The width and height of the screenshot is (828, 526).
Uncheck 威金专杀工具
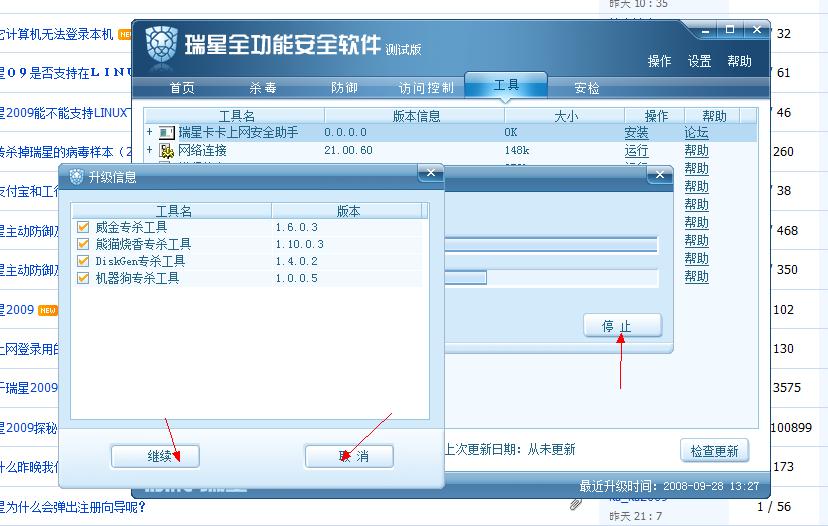[x=83, y=227]
